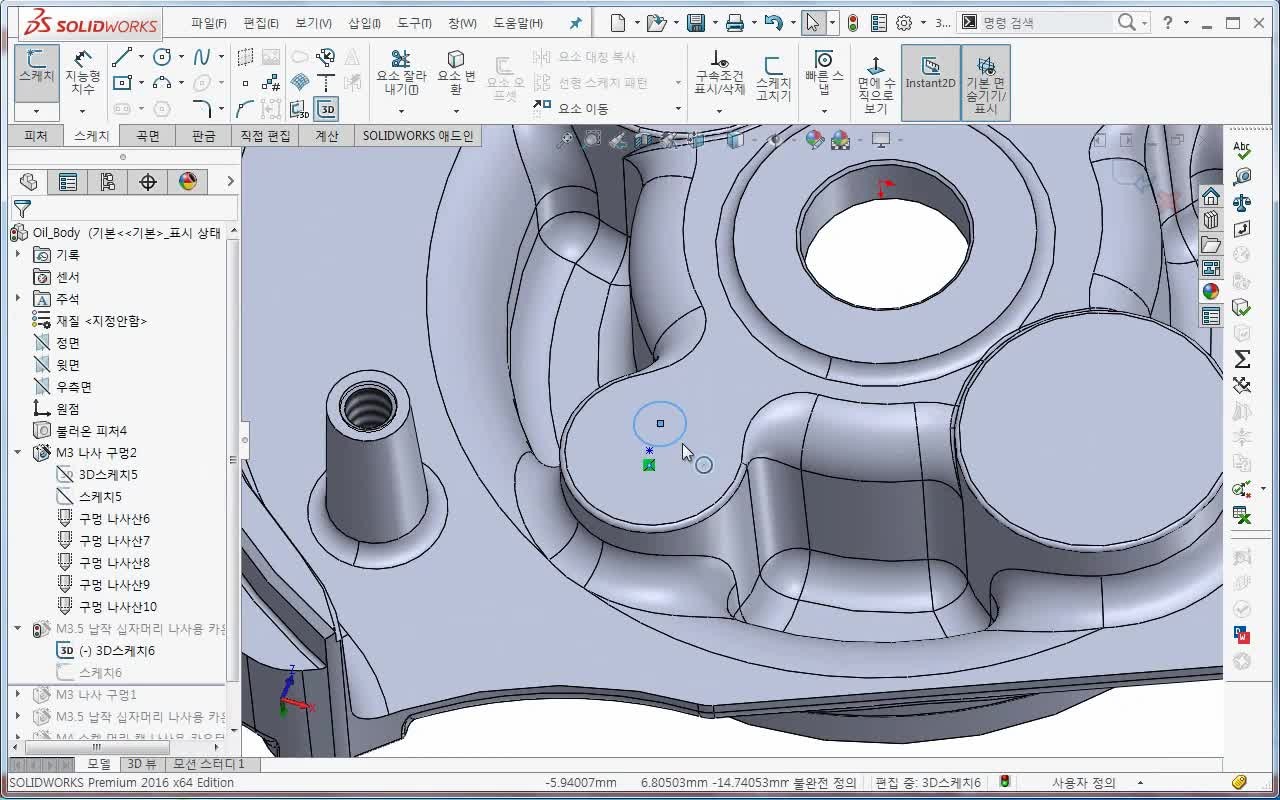Image resolution: width=1280 pixels, height=800 pixels.
Task: Open the Sketch button dropdown arrow
Action: pos(36,111)
